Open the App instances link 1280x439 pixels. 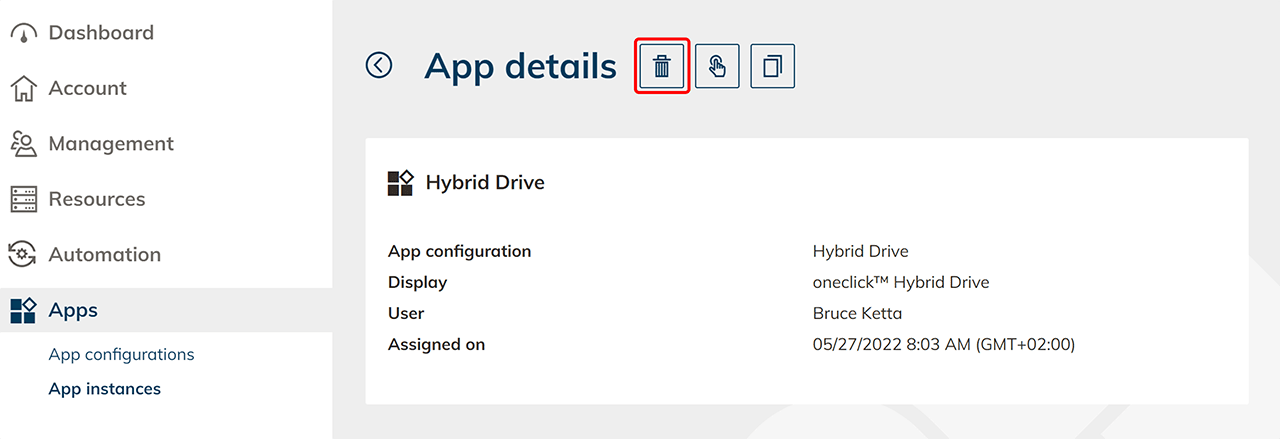104,389
